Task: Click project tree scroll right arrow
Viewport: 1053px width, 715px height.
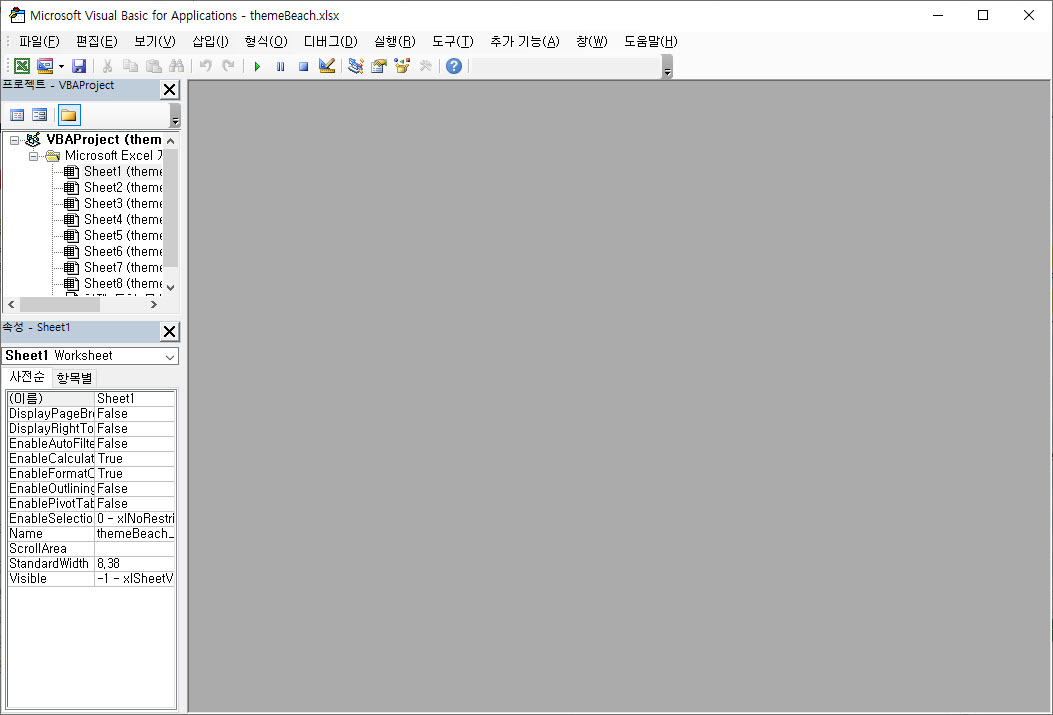Action: (154, 304)
